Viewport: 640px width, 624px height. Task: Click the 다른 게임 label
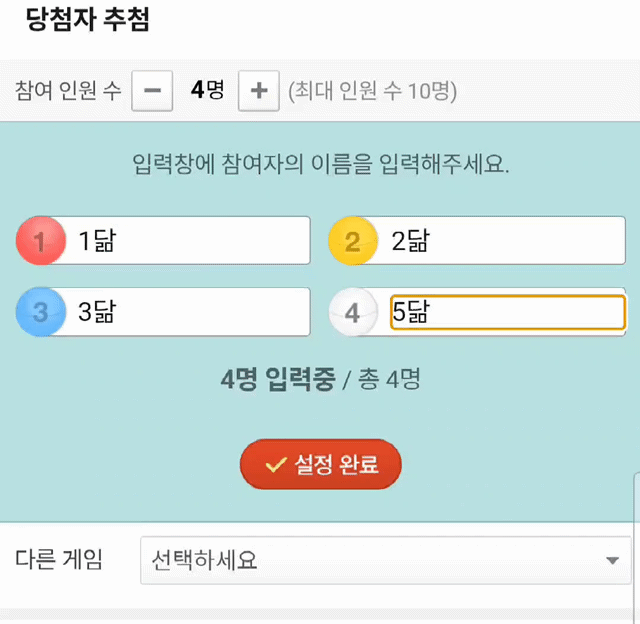59,560
